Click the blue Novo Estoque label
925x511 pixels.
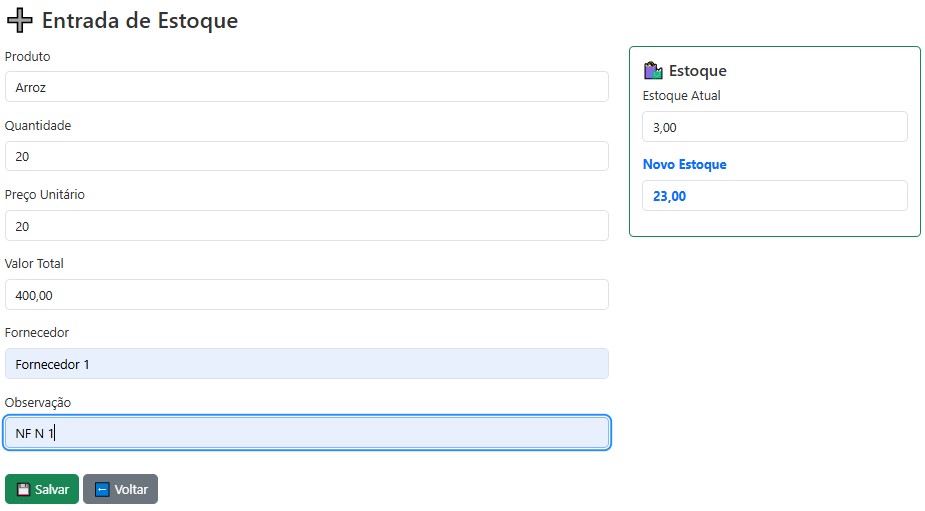coord(684,164)
